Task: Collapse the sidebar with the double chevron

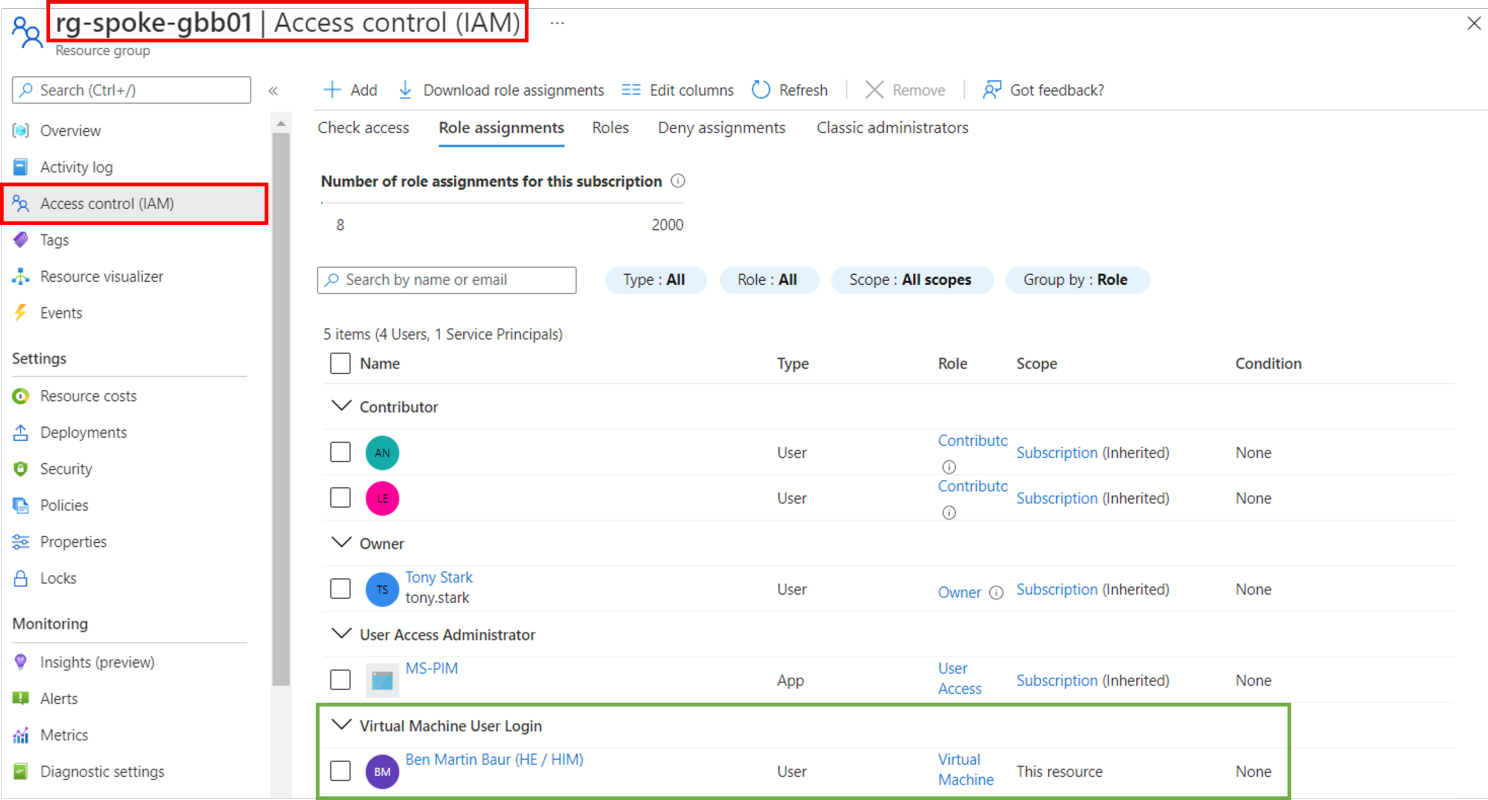Action: [273, 91]
